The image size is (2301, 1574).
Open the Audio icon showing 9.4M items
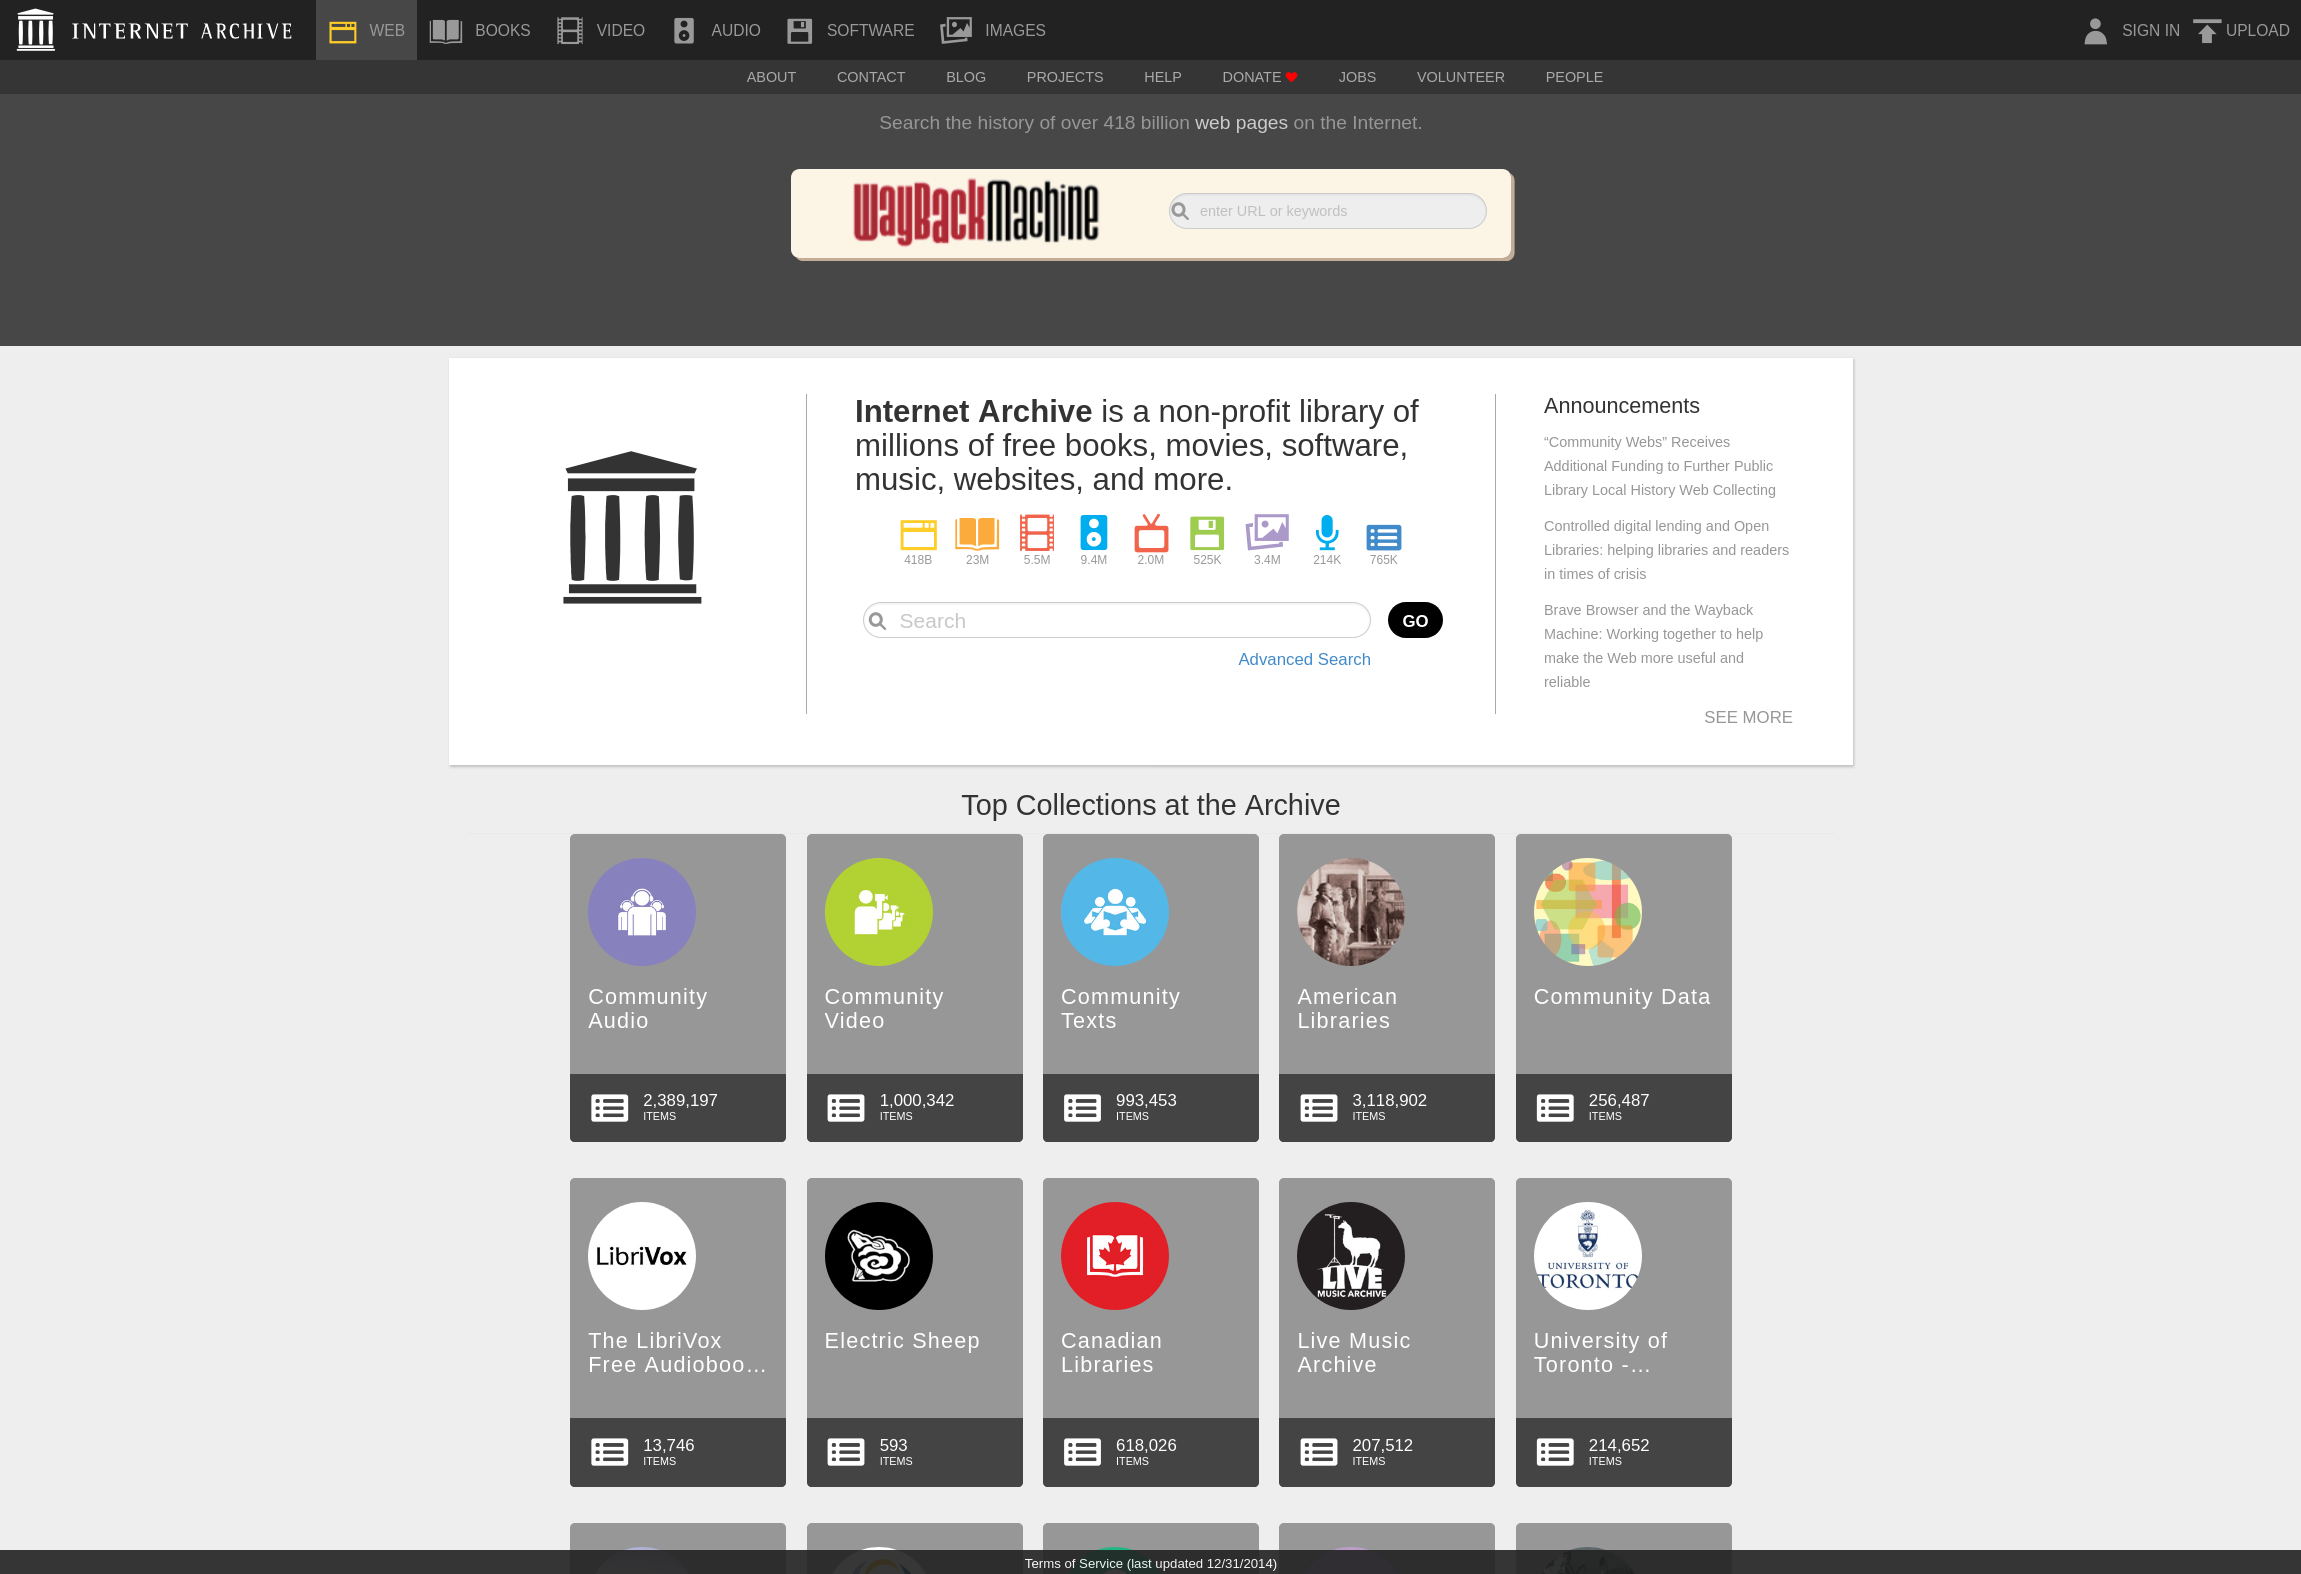point(1093,535)
